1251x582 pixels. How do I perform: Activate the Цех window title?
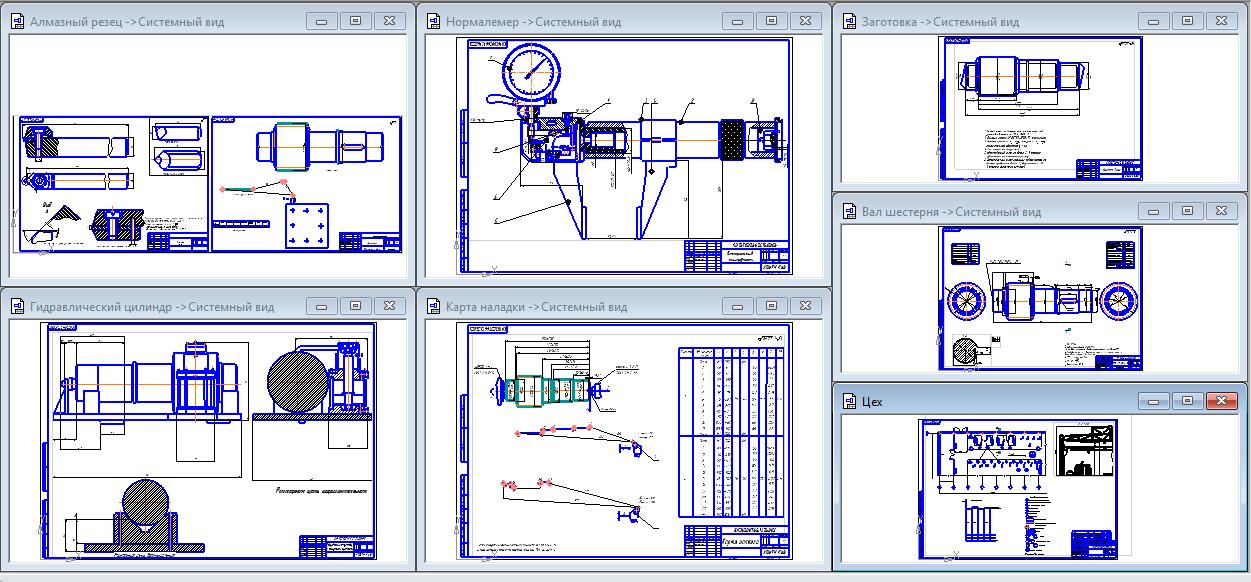(x=872, y=402)
